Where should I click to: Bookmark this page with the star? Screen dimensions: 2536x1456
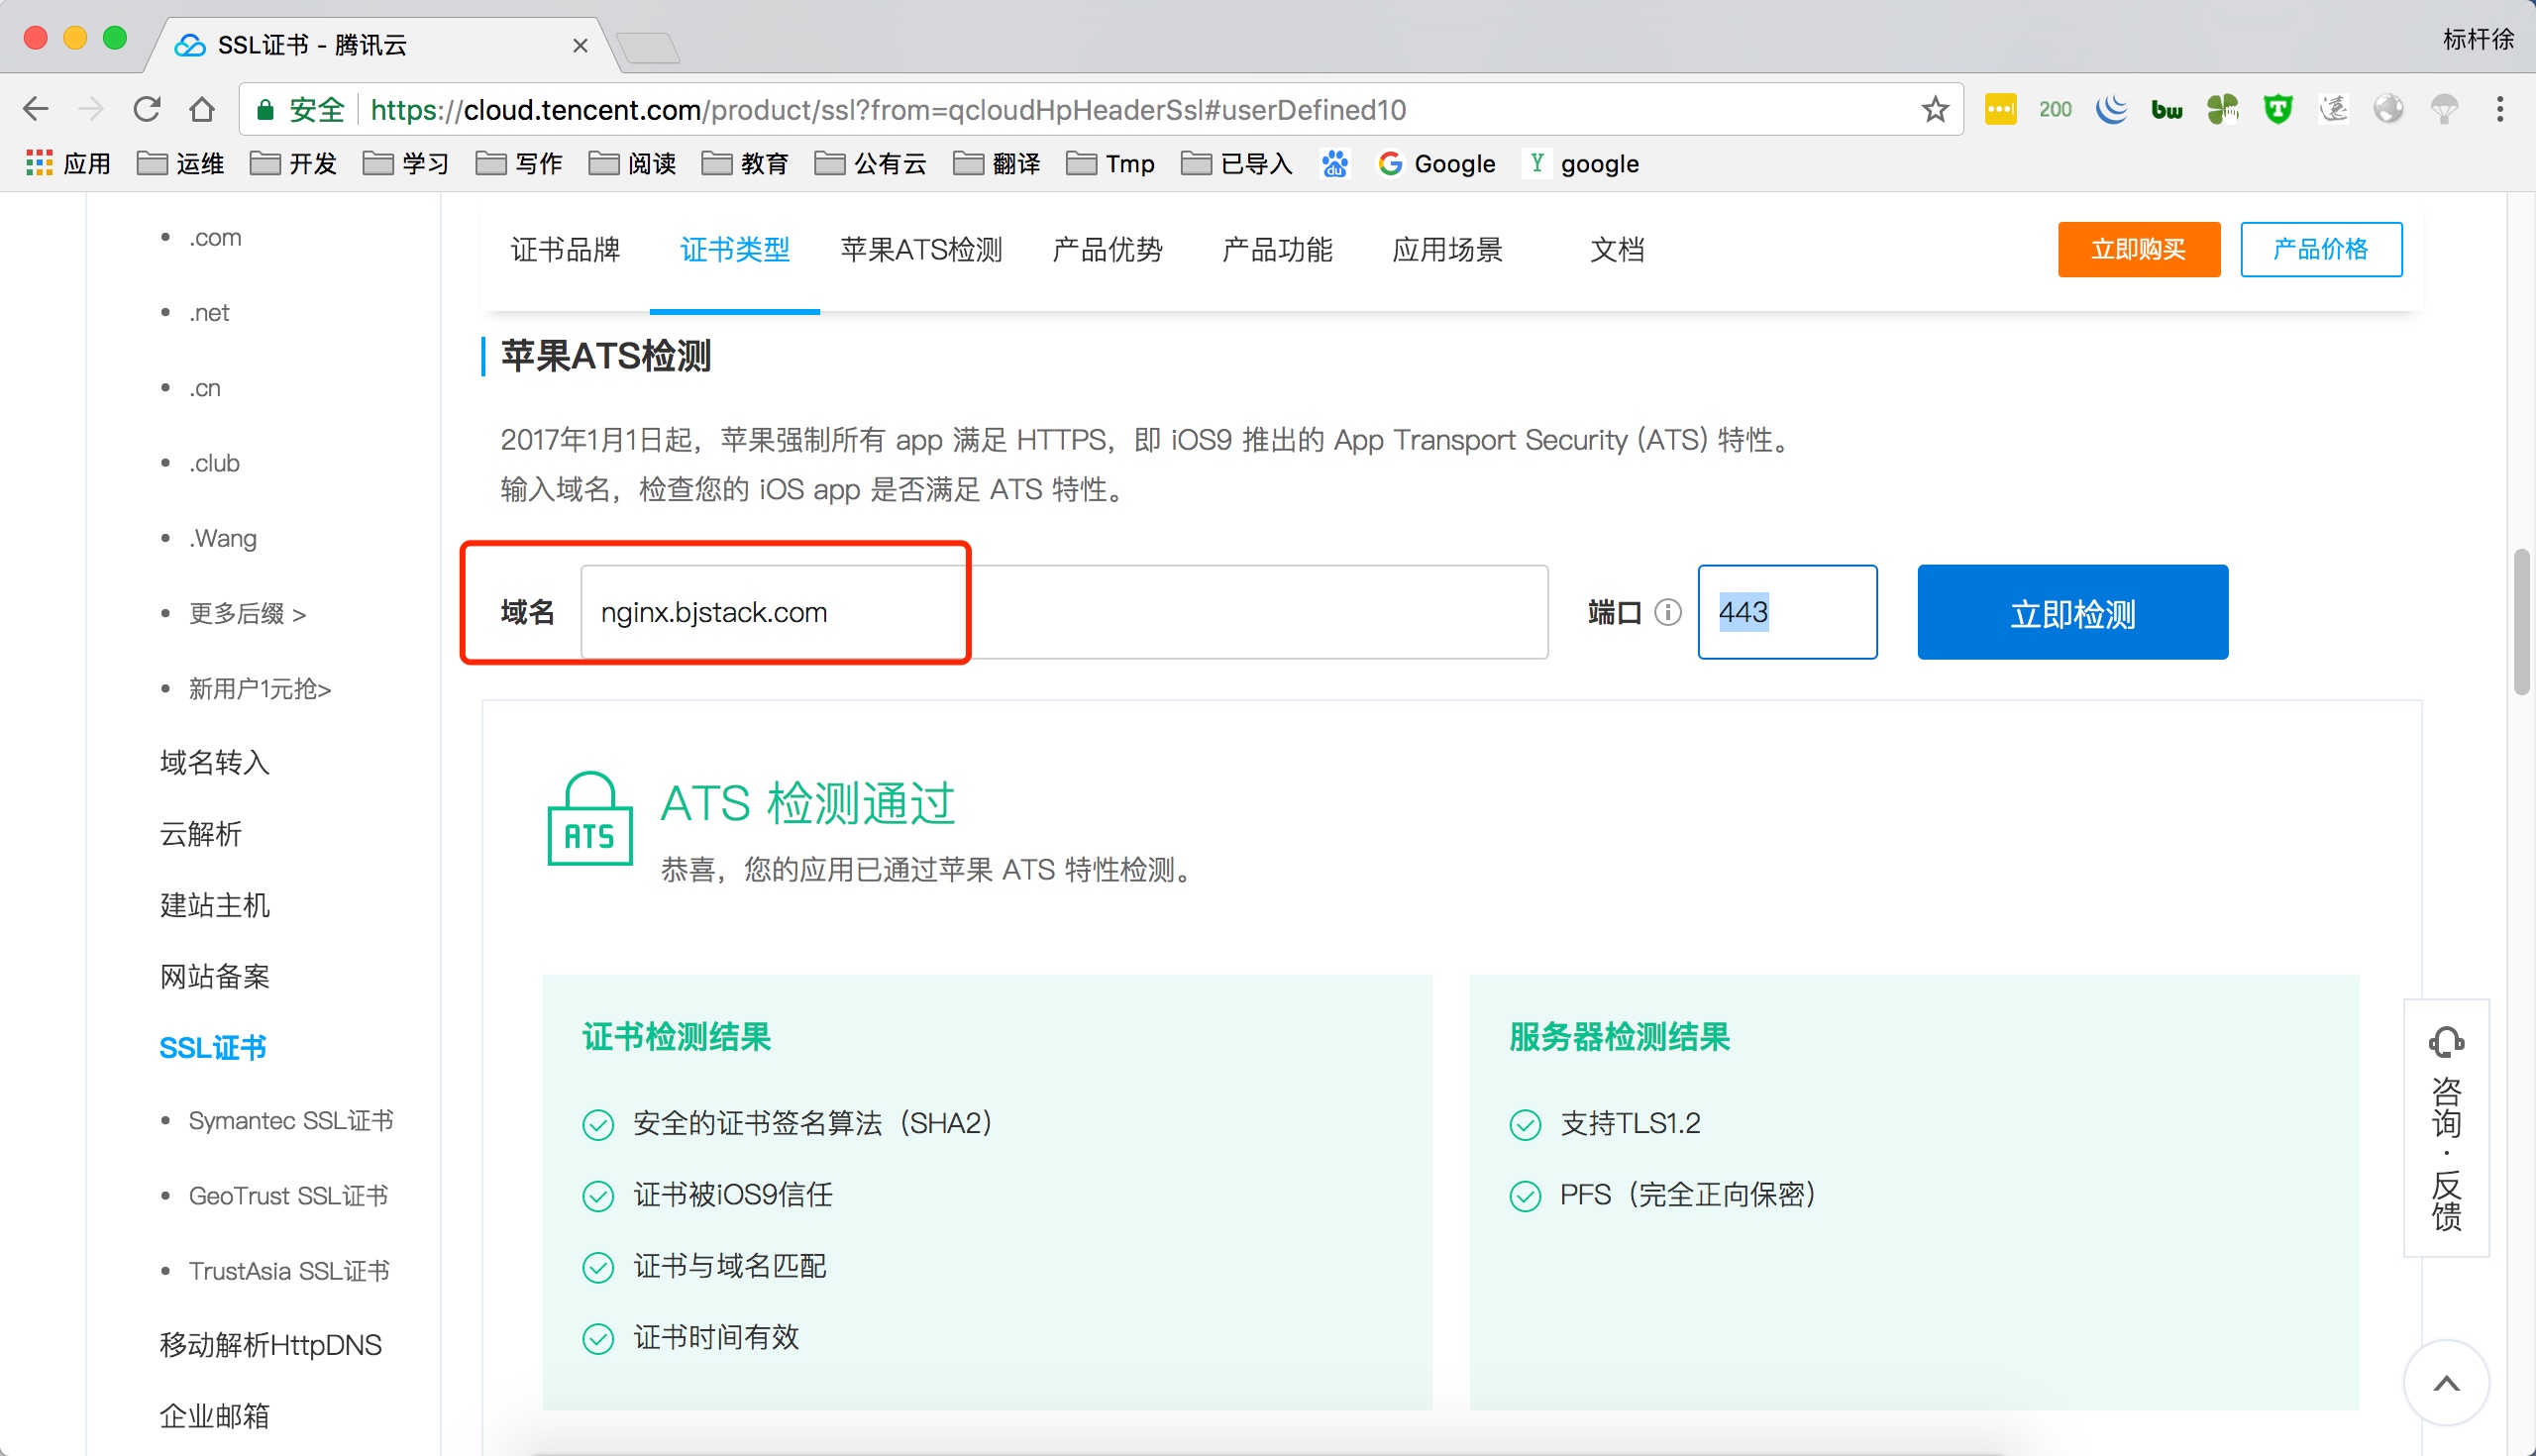pyautogui.click(x=1935, y=109)
